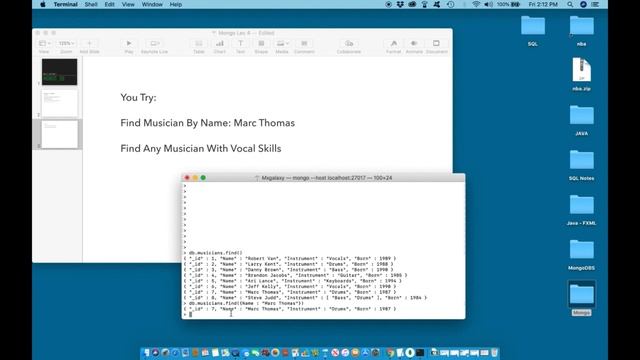
Task: Open the Edit menu
Action: pyautogui.click(x=109, y=4)
